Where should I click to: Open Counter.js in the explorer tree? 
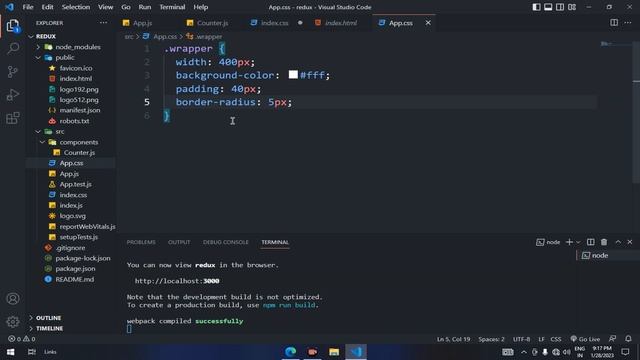(x=79, y=153)
